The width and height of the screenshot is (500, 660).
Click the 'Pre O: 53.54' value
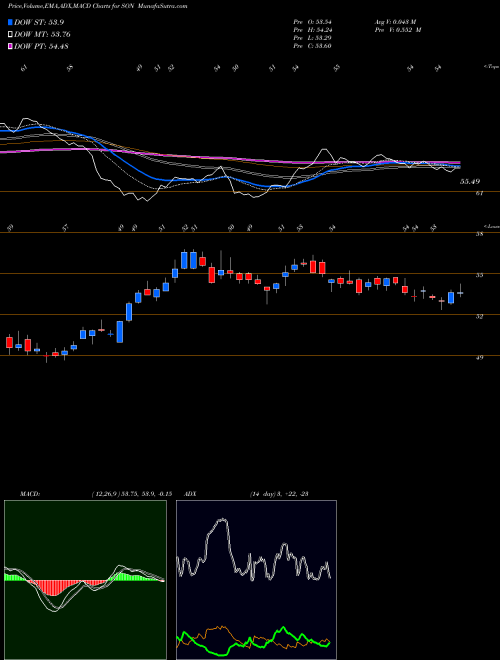pyautogui.click(x=313, y=22)
